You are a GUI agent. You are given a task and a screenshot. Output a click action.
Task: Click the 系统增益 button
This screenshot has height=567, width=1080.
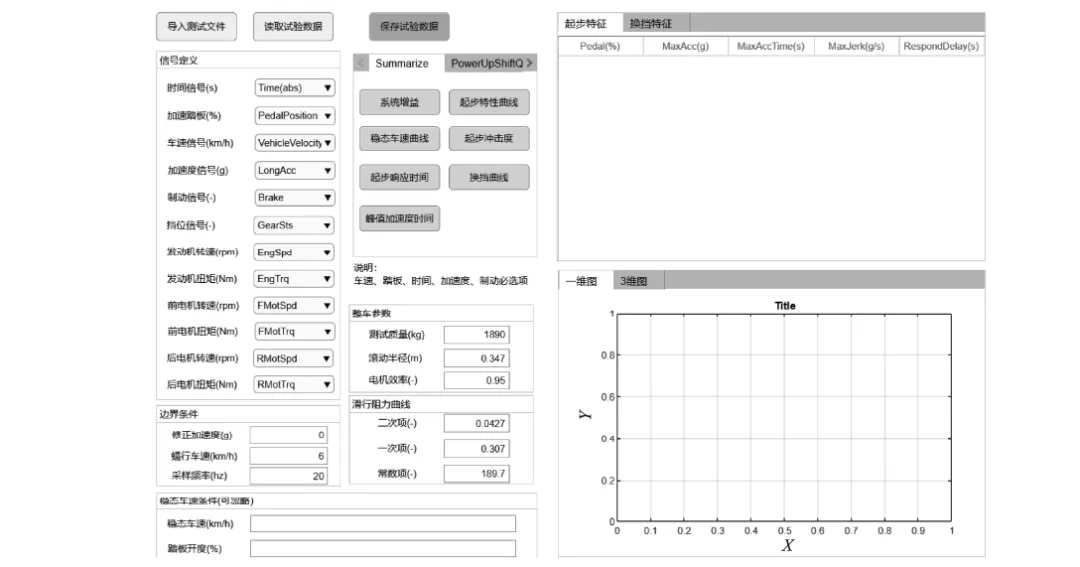click(x=399, y=102)
